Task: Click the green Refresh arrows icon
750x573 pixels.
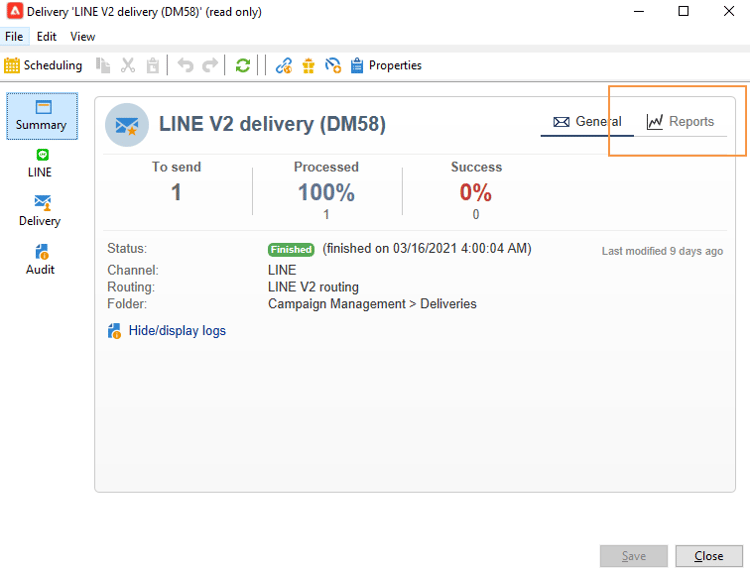Action: coord(243,65)
